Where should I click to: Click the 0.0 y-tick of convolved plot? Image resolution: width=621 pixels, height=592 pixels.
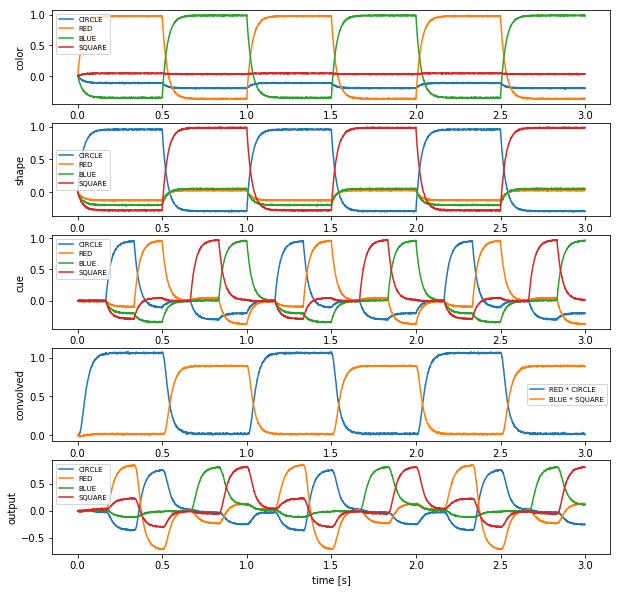[x=38, y=436]
